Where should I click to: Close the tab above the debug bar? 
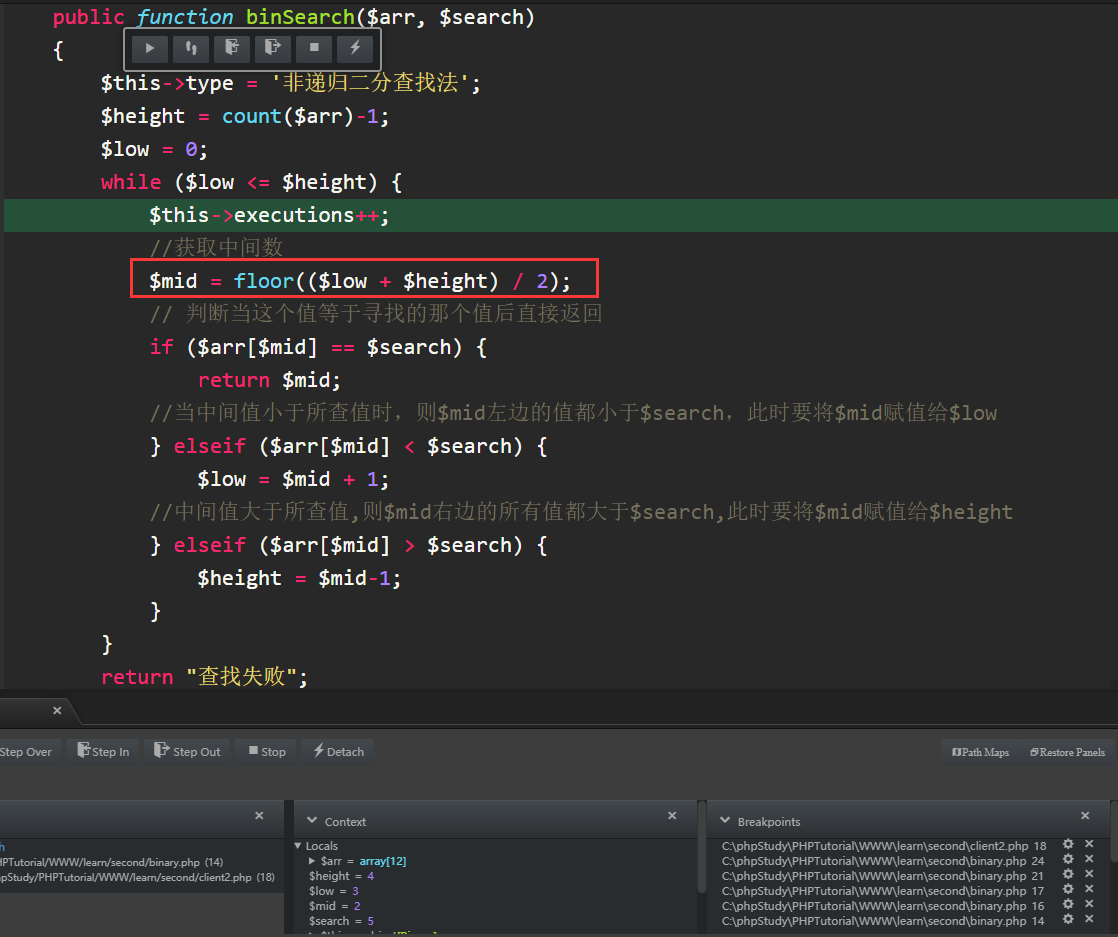click(57, 710)
